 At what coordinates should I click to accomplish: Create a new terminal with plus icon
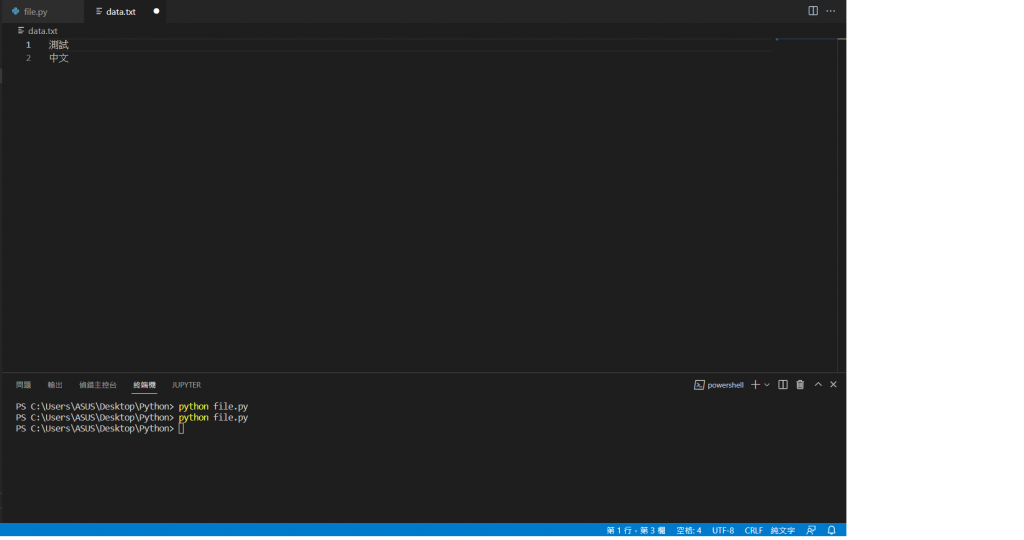tap(755, 385)
